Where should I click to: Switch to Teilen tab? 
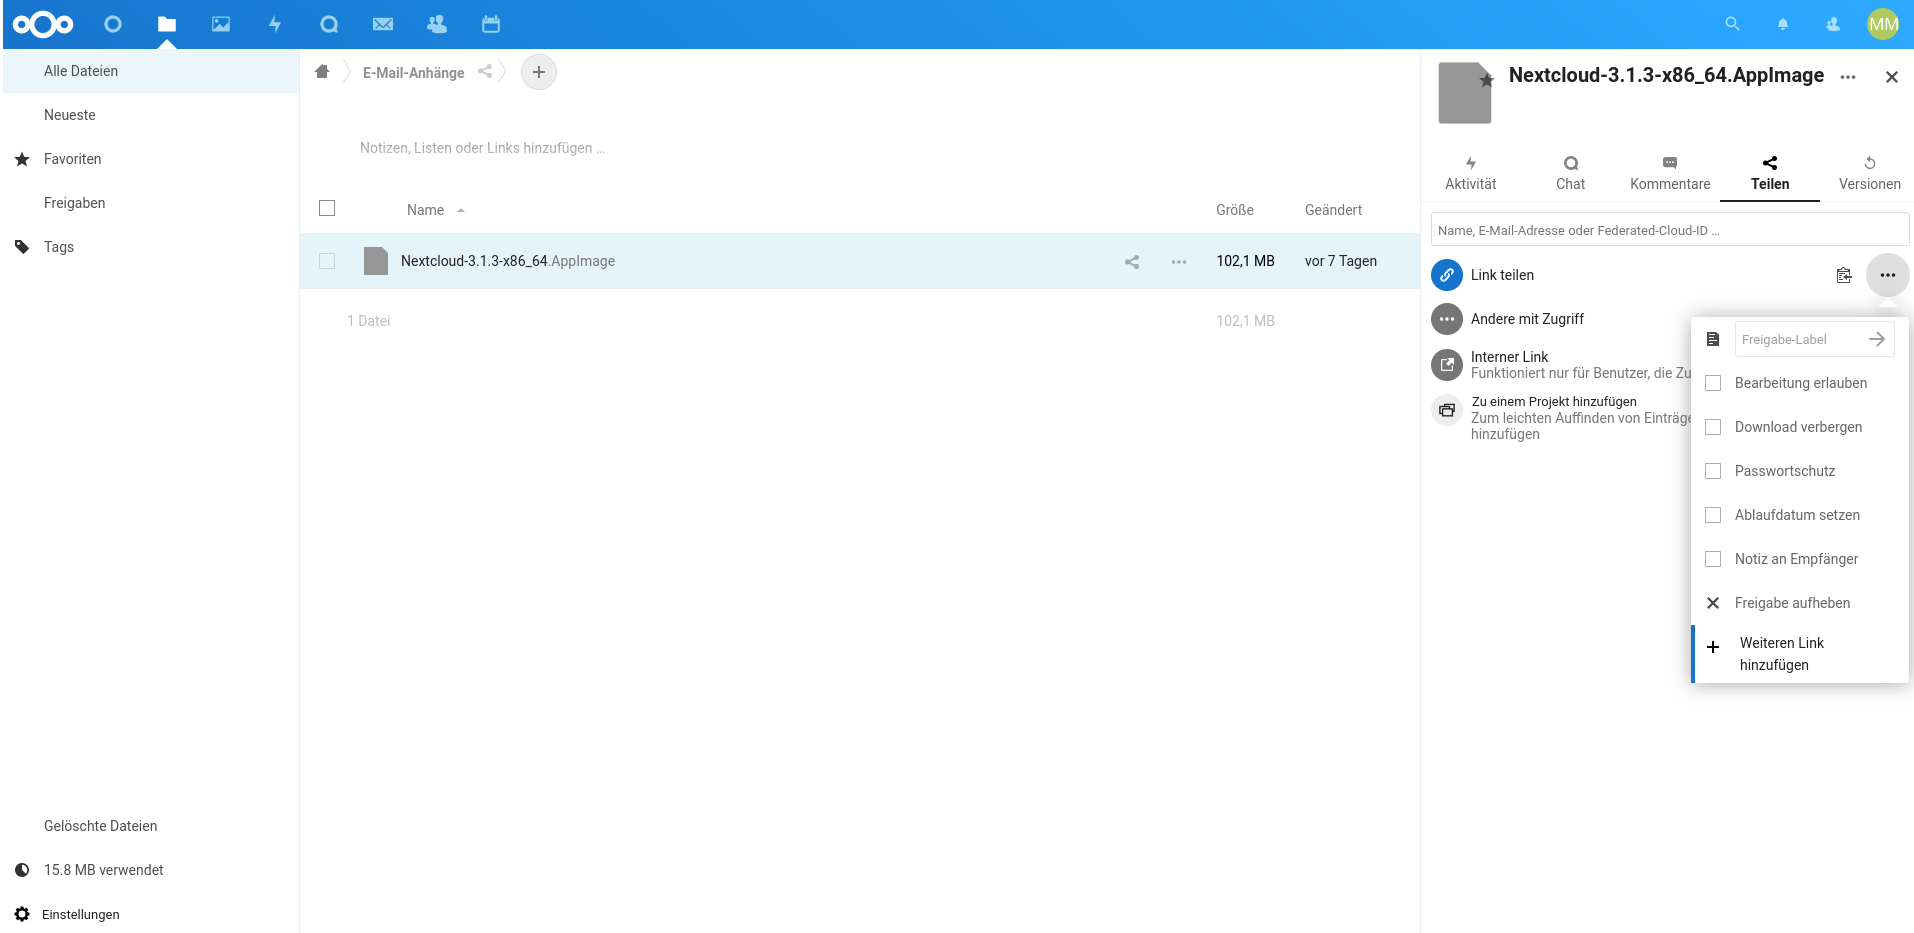tap(1770, 174)
